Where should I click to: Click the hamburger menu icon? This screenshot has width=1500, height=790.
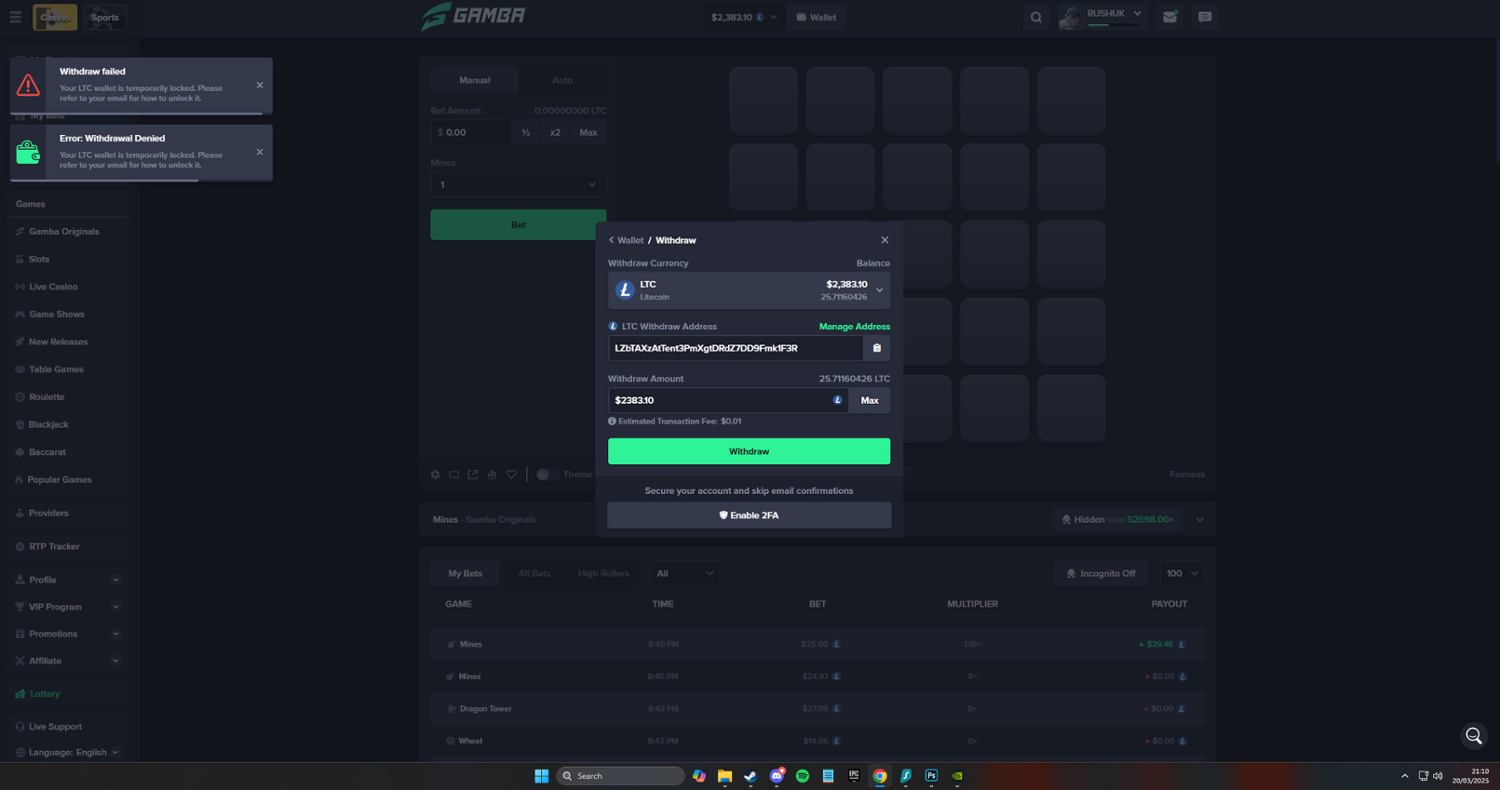coord(15,17)
